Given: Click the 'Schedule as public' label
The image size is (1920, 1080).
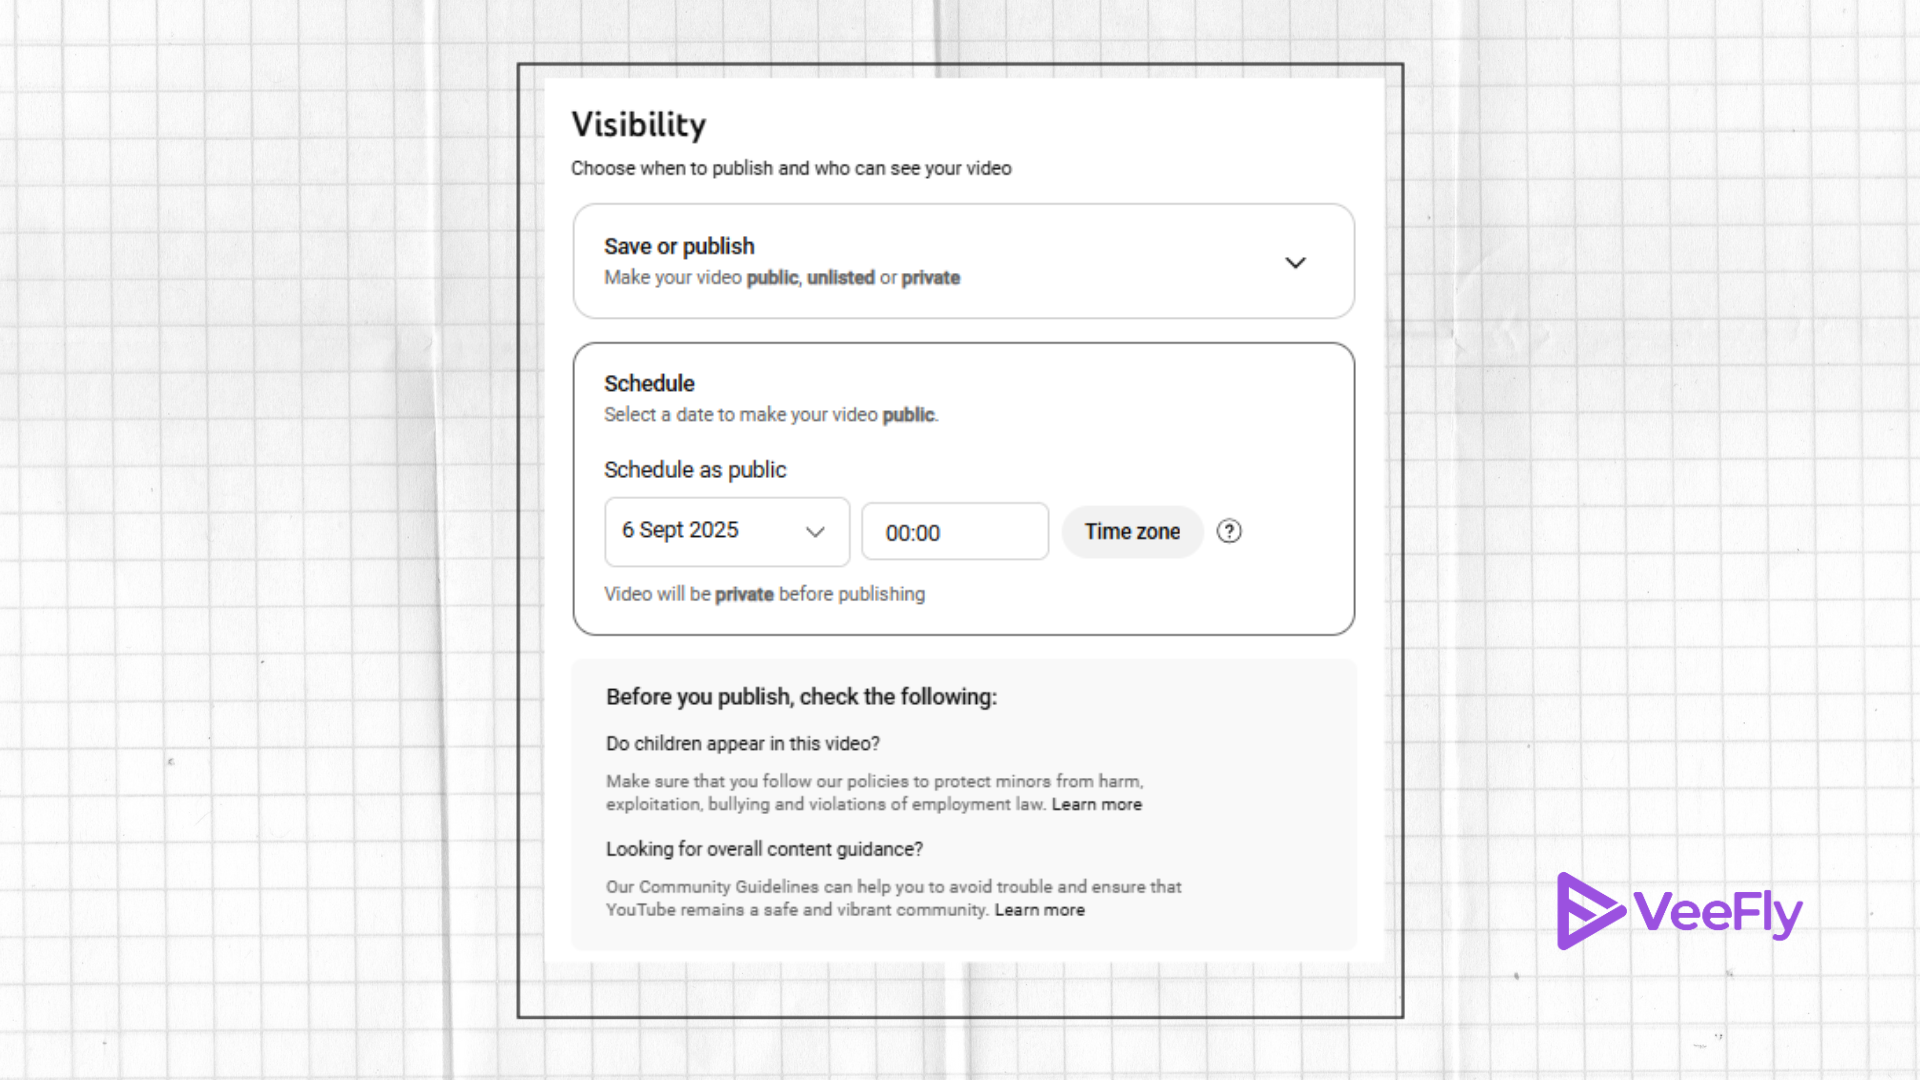Looking at the screenshot, I should [x=695, y=470].
